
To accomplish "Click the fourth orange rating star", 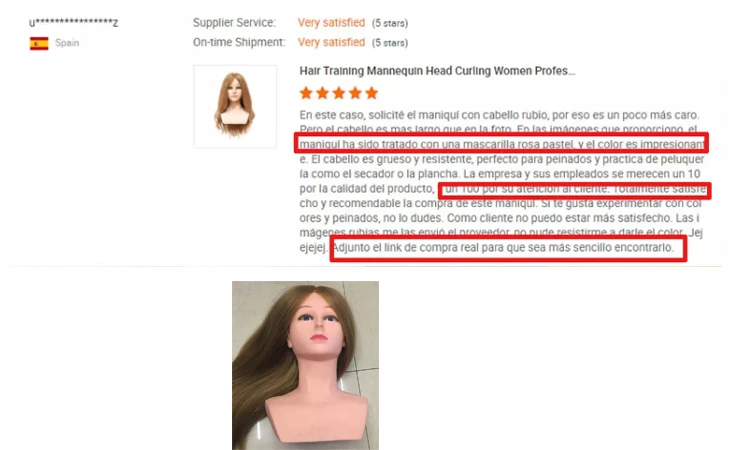I will [x=355, y=93].
